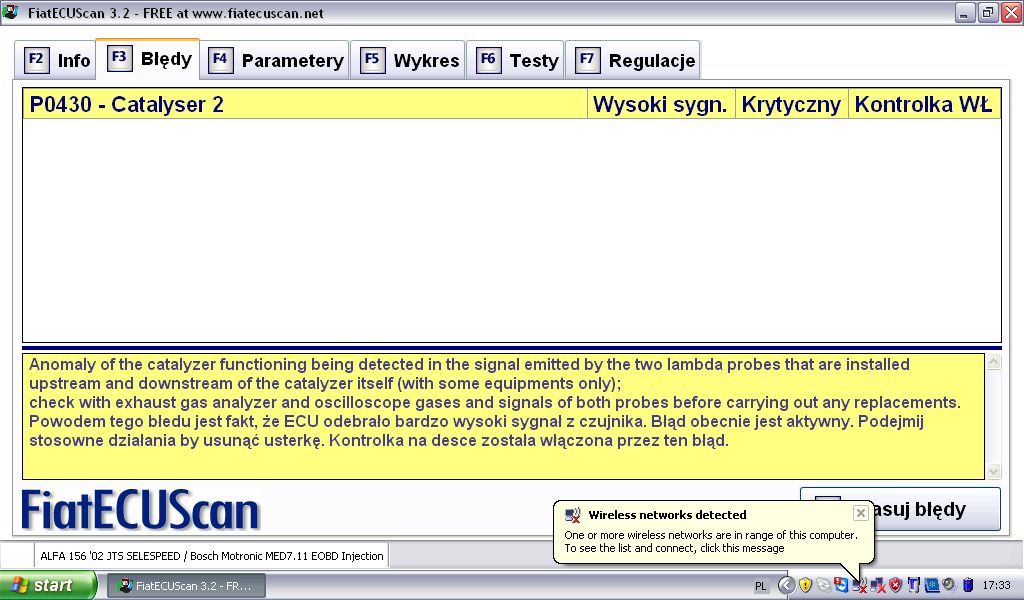
Task: Click the system clock showing 17:33
Action: point(997,586)
